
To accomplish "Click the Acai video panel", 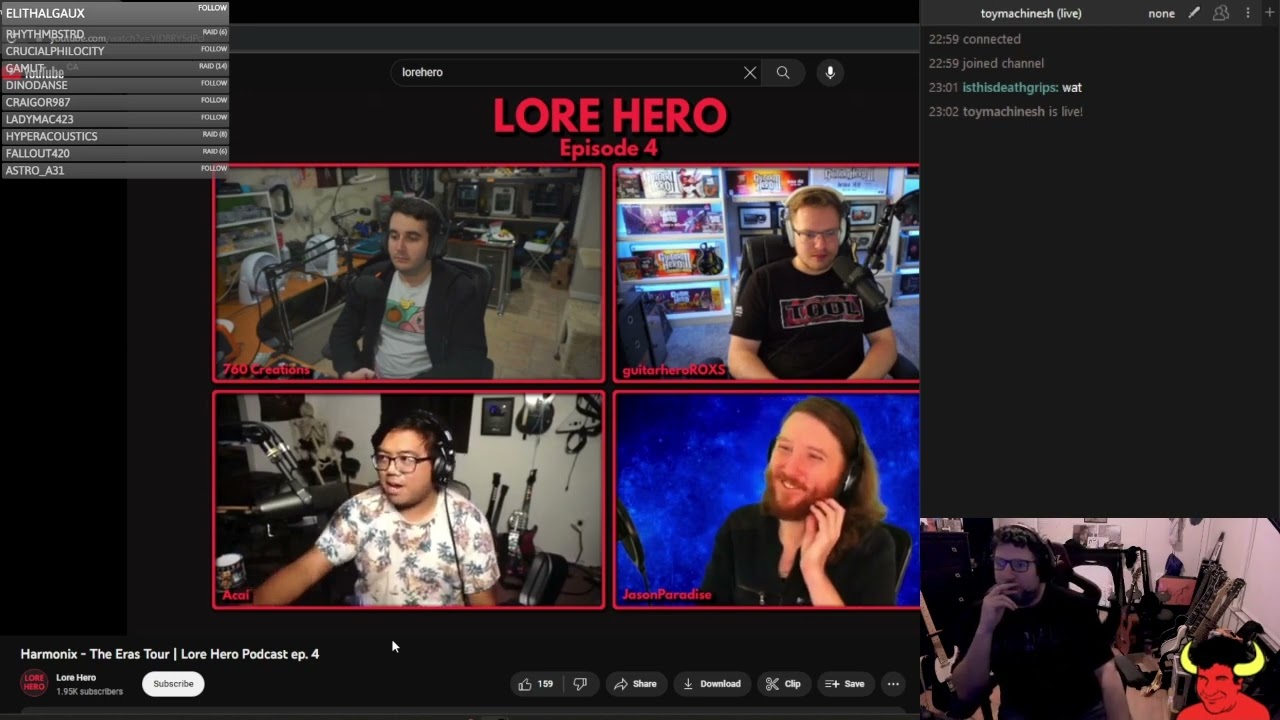I will click(408, 499).
